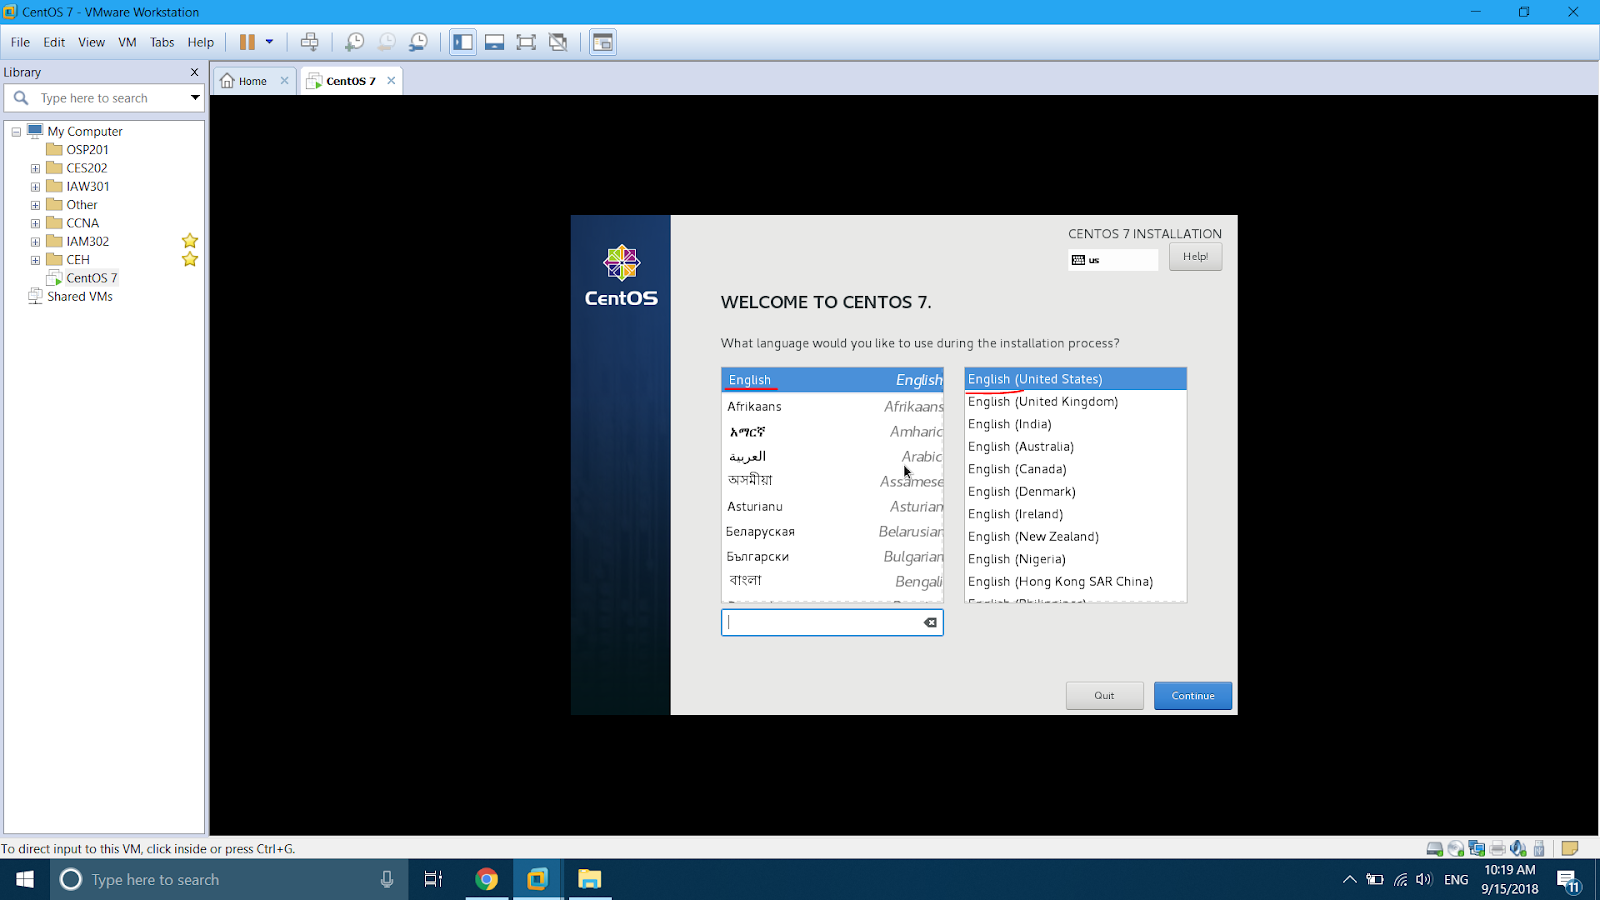Click the printer device status icon
This screenshot has height=900, width=1600.
[x=1498, y=849]
